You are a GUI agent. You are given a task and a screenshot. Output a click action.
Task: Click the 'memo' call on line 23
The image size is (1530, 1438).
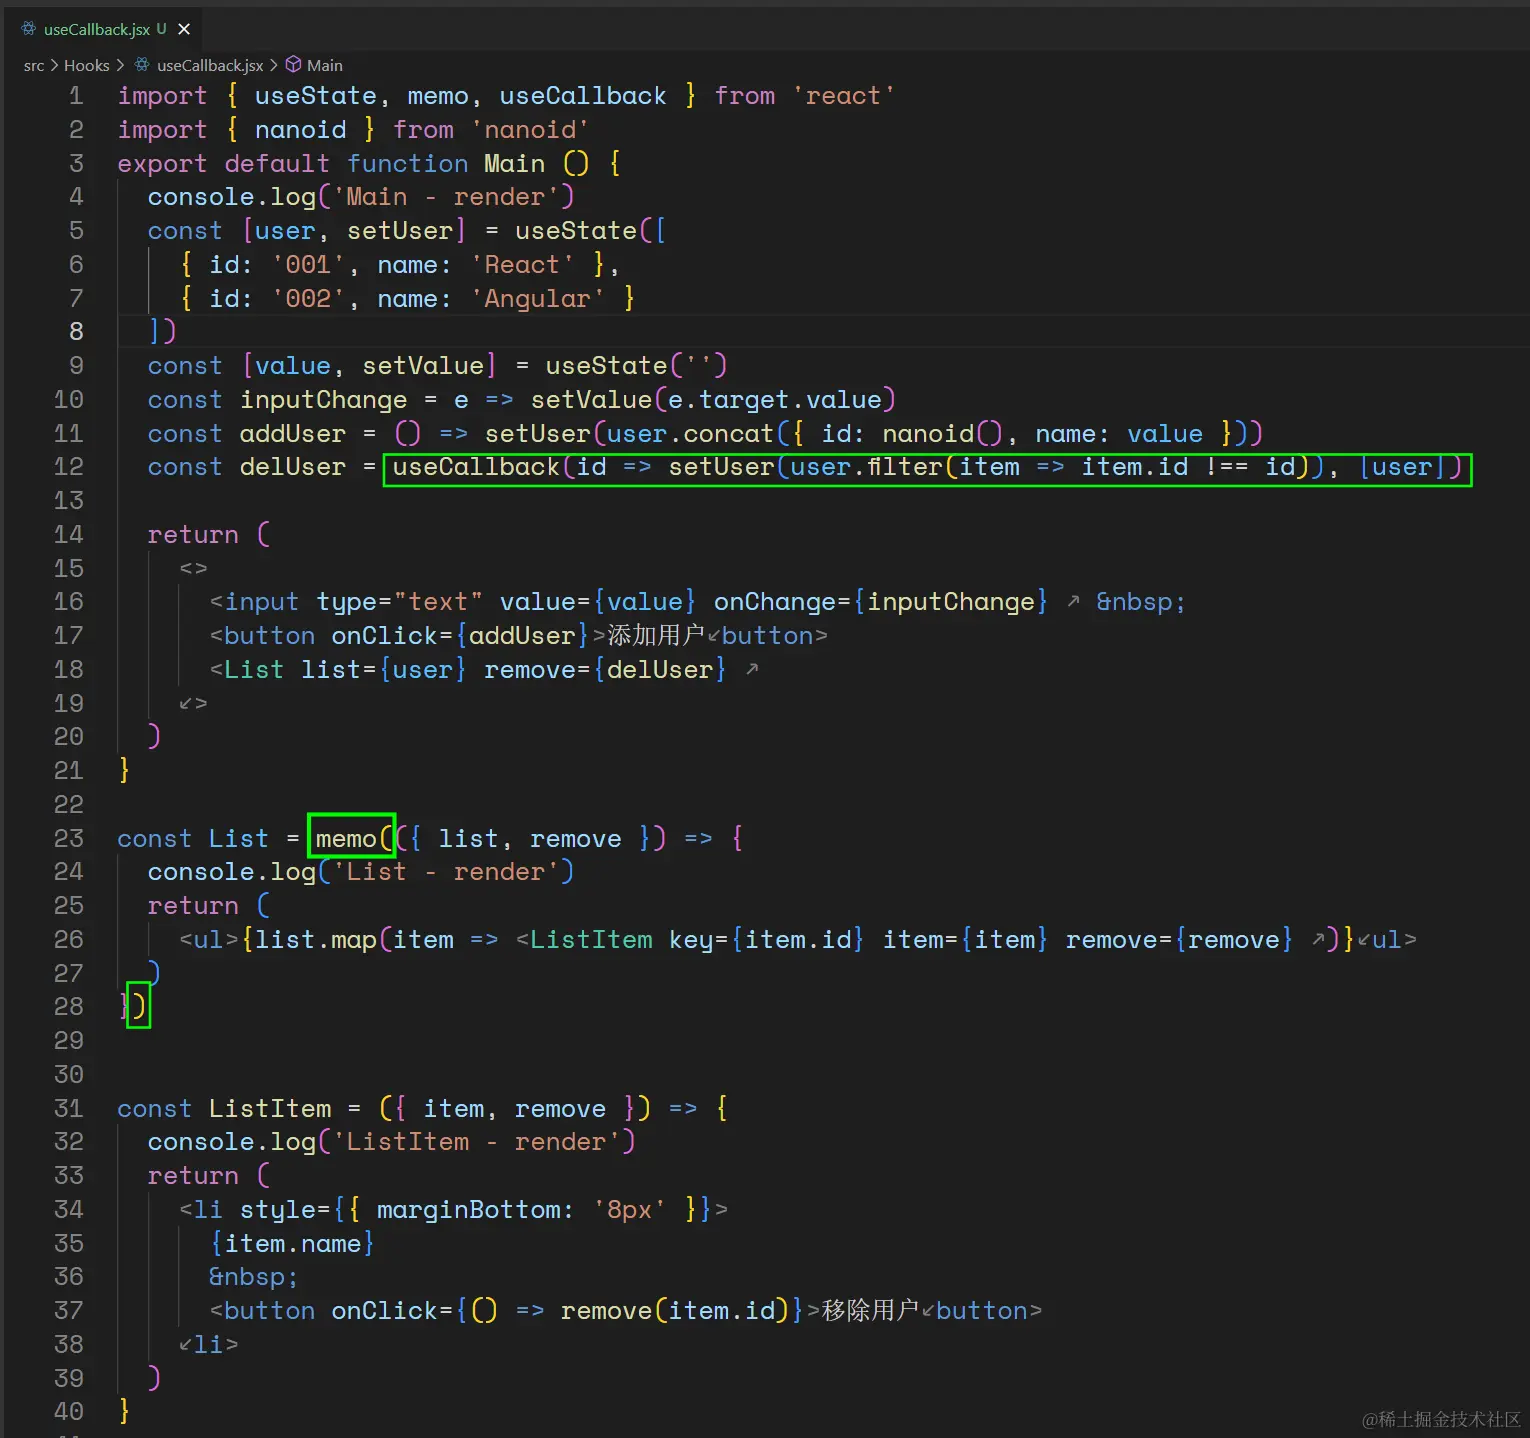[346, 839]
